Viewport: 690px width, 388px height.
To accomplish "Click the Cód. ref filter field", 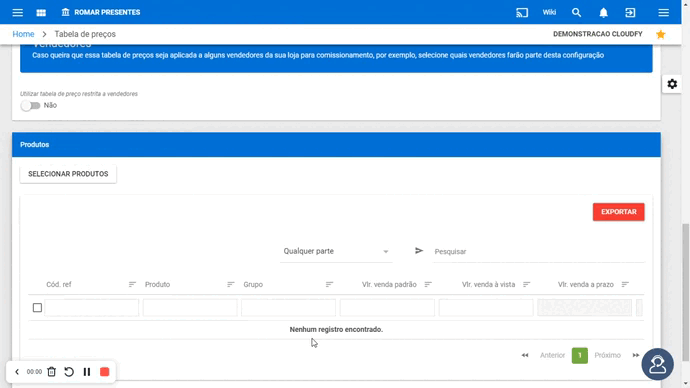I will tap(92, 307).
